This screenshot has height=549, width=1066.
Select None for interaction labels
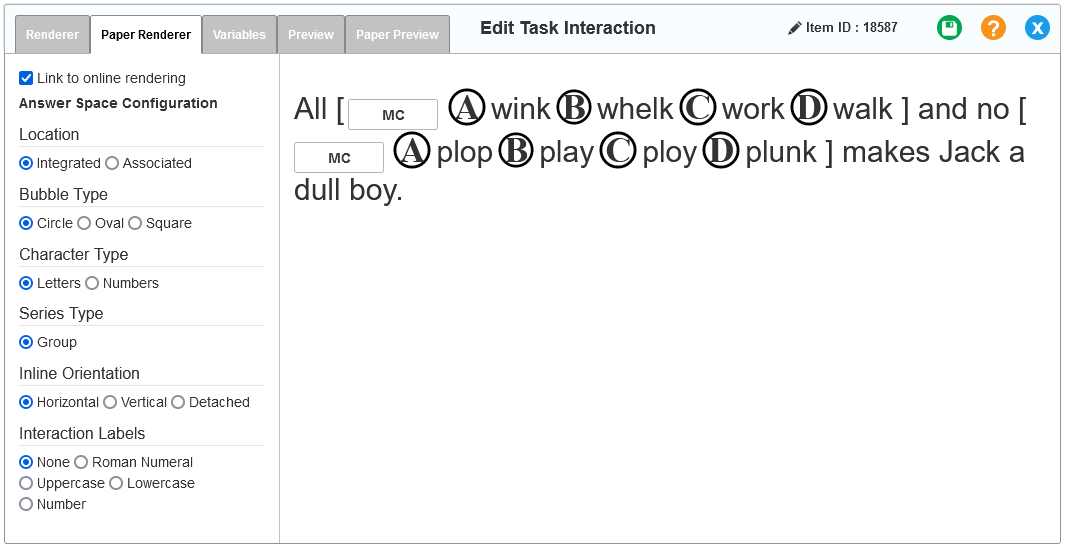[26, 462]
